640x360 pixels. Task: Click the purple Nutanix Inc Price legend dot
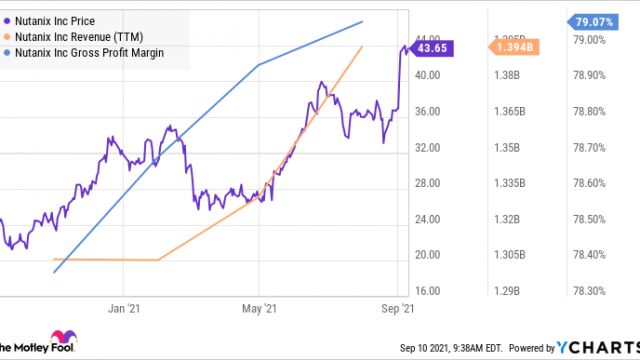[x=7, y=21]
